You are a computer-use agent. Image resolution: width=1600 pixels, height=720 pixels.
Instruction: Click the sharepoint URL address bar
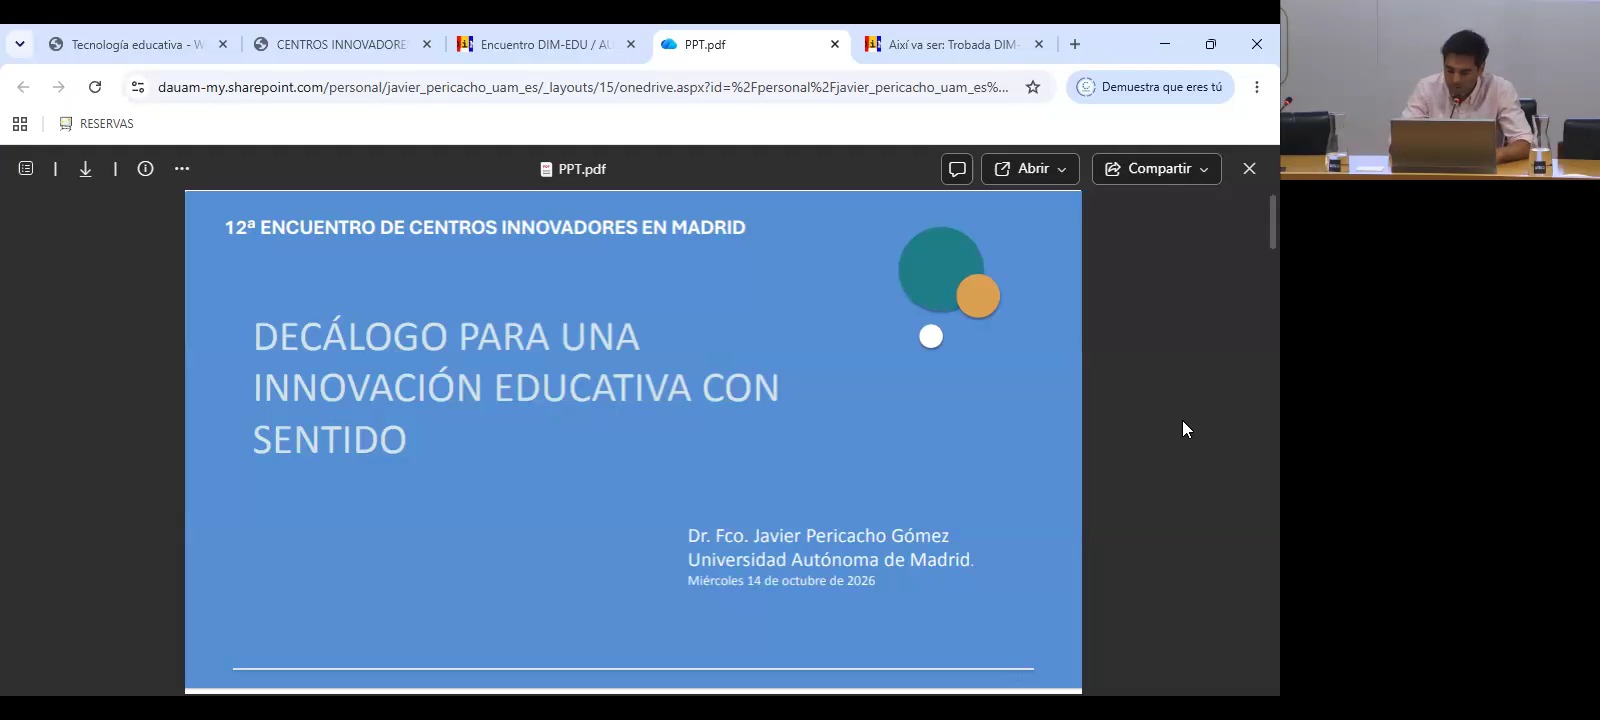pos(583,87)
